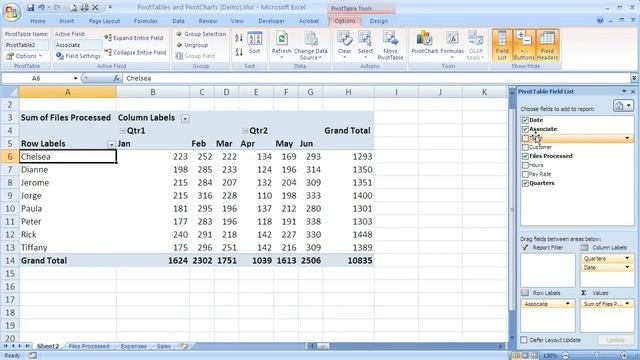
Task: Open the Formulas ribbon tab
Action: point(145,21)
